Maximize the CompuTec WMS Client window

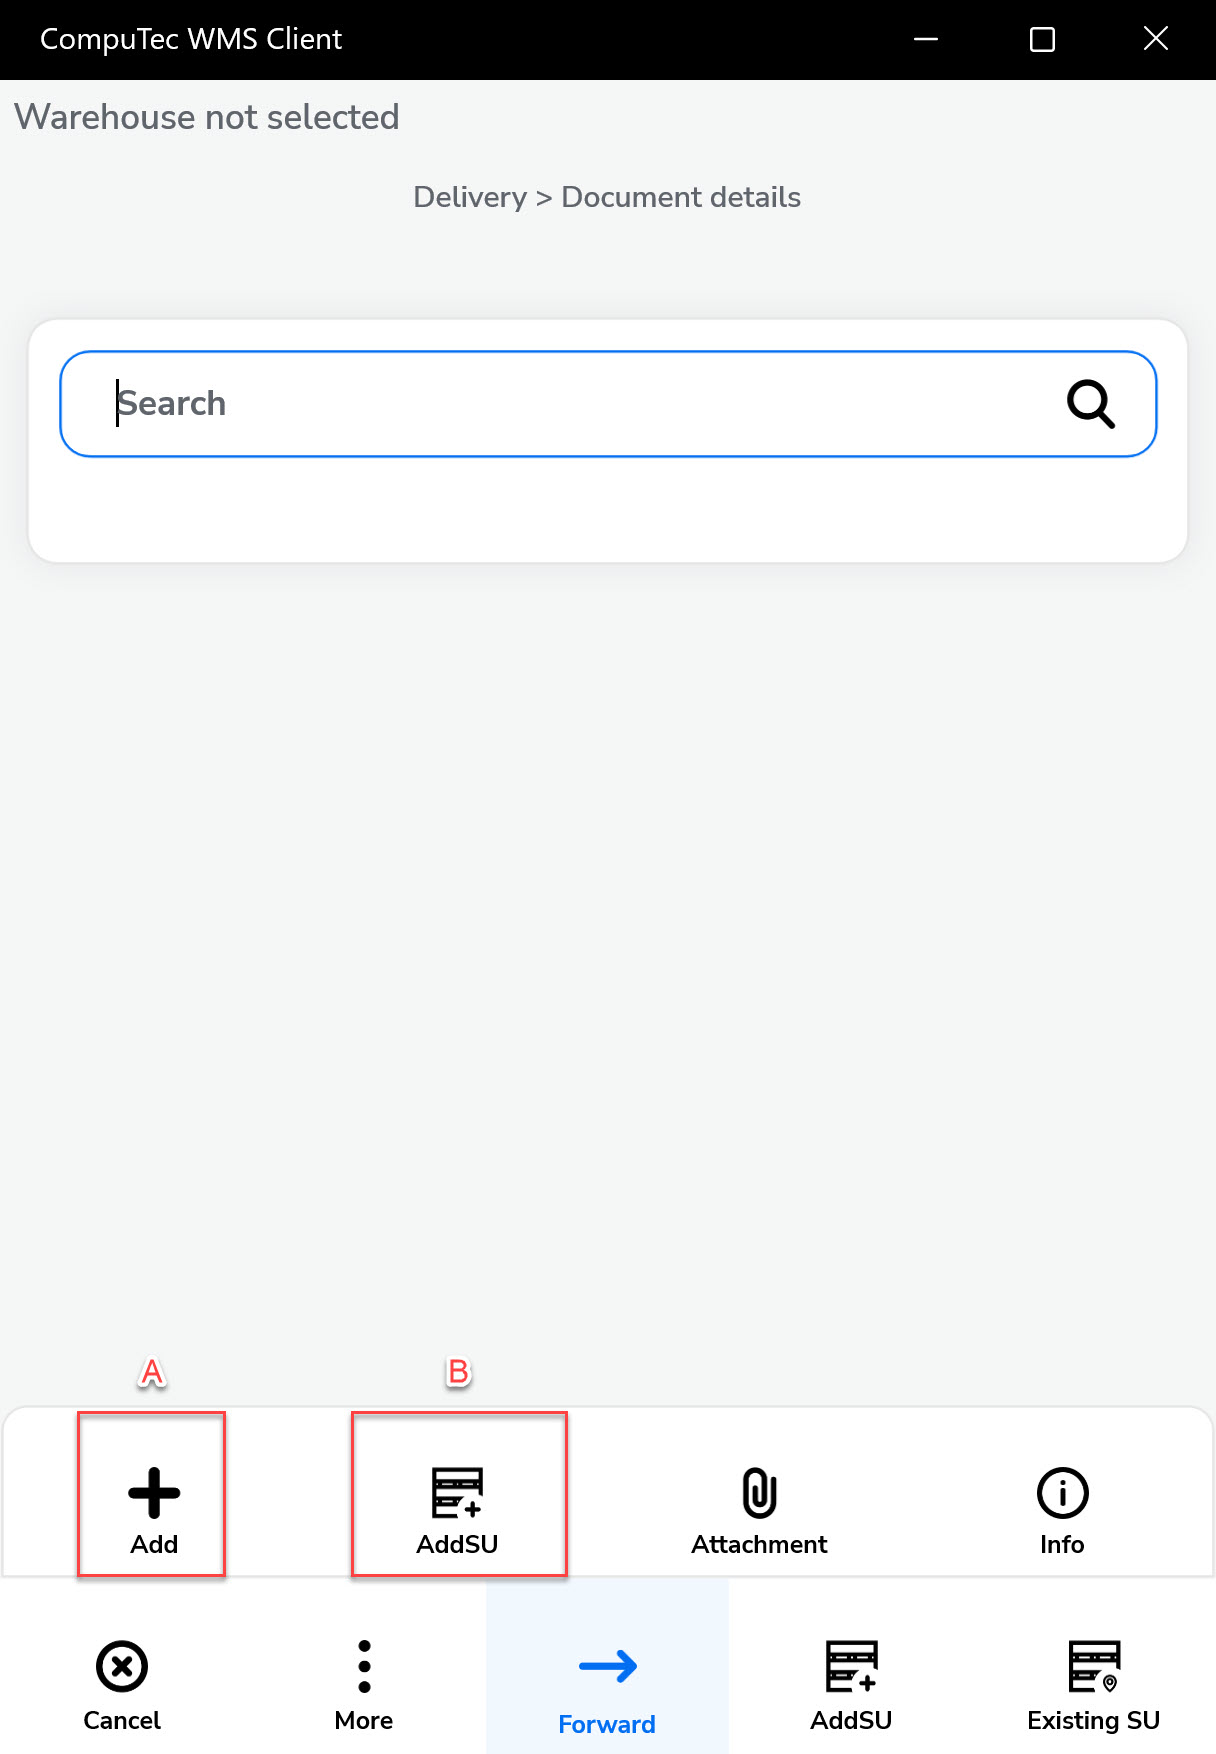click(x=1042, y=39)
